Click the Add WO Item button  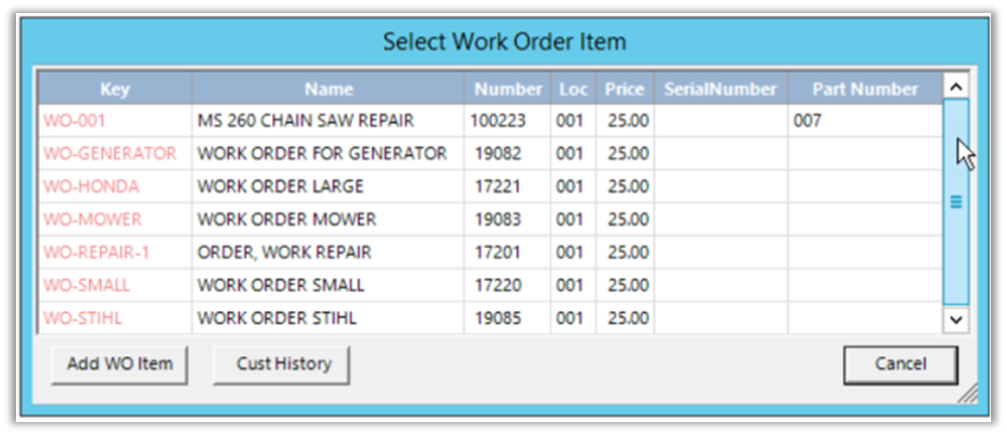pos(119,364)
